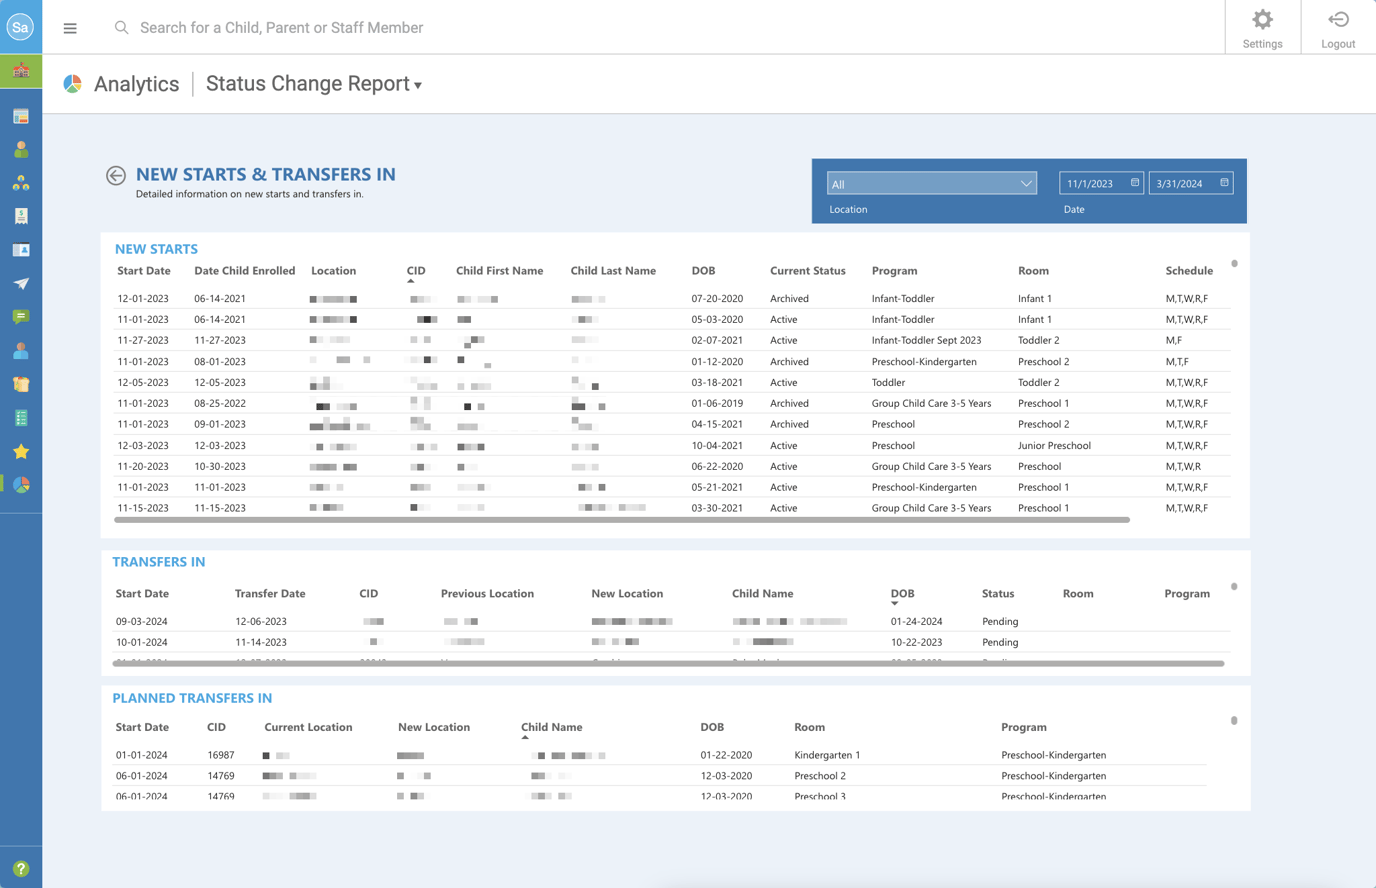Open the starred favorites icon in sidebar

pyautogui.click(x=20, y=451)
